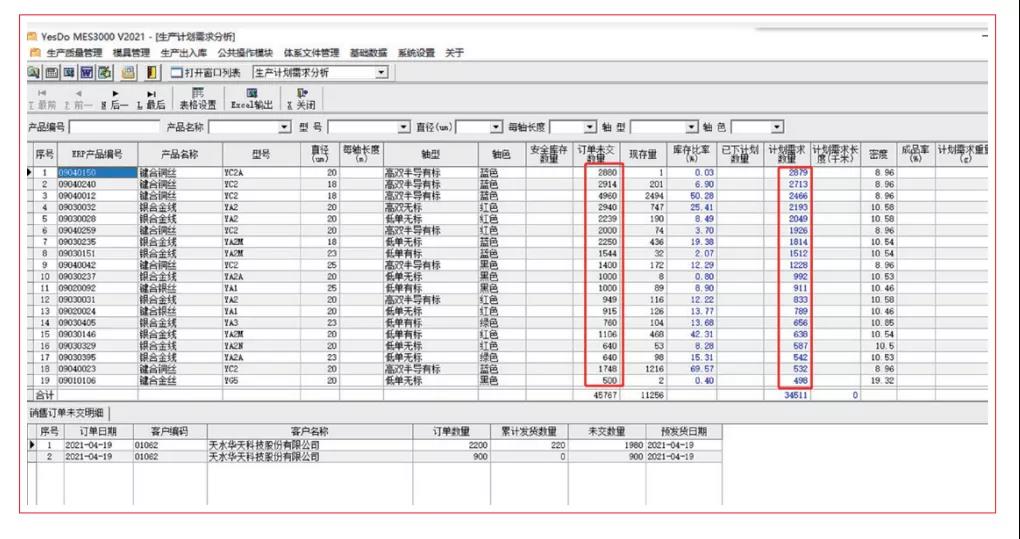The width and height of the screenshot is (1020, 539).
Task: Click the blue W document icon in the toolbar
Action: 87,72
